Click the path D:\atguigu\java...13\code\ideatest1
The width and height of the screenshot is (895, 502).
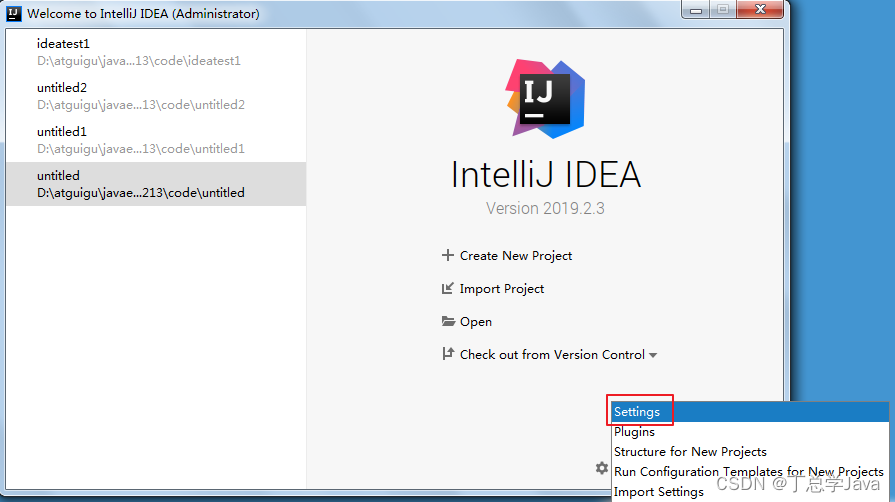click(x=139, y=61)
